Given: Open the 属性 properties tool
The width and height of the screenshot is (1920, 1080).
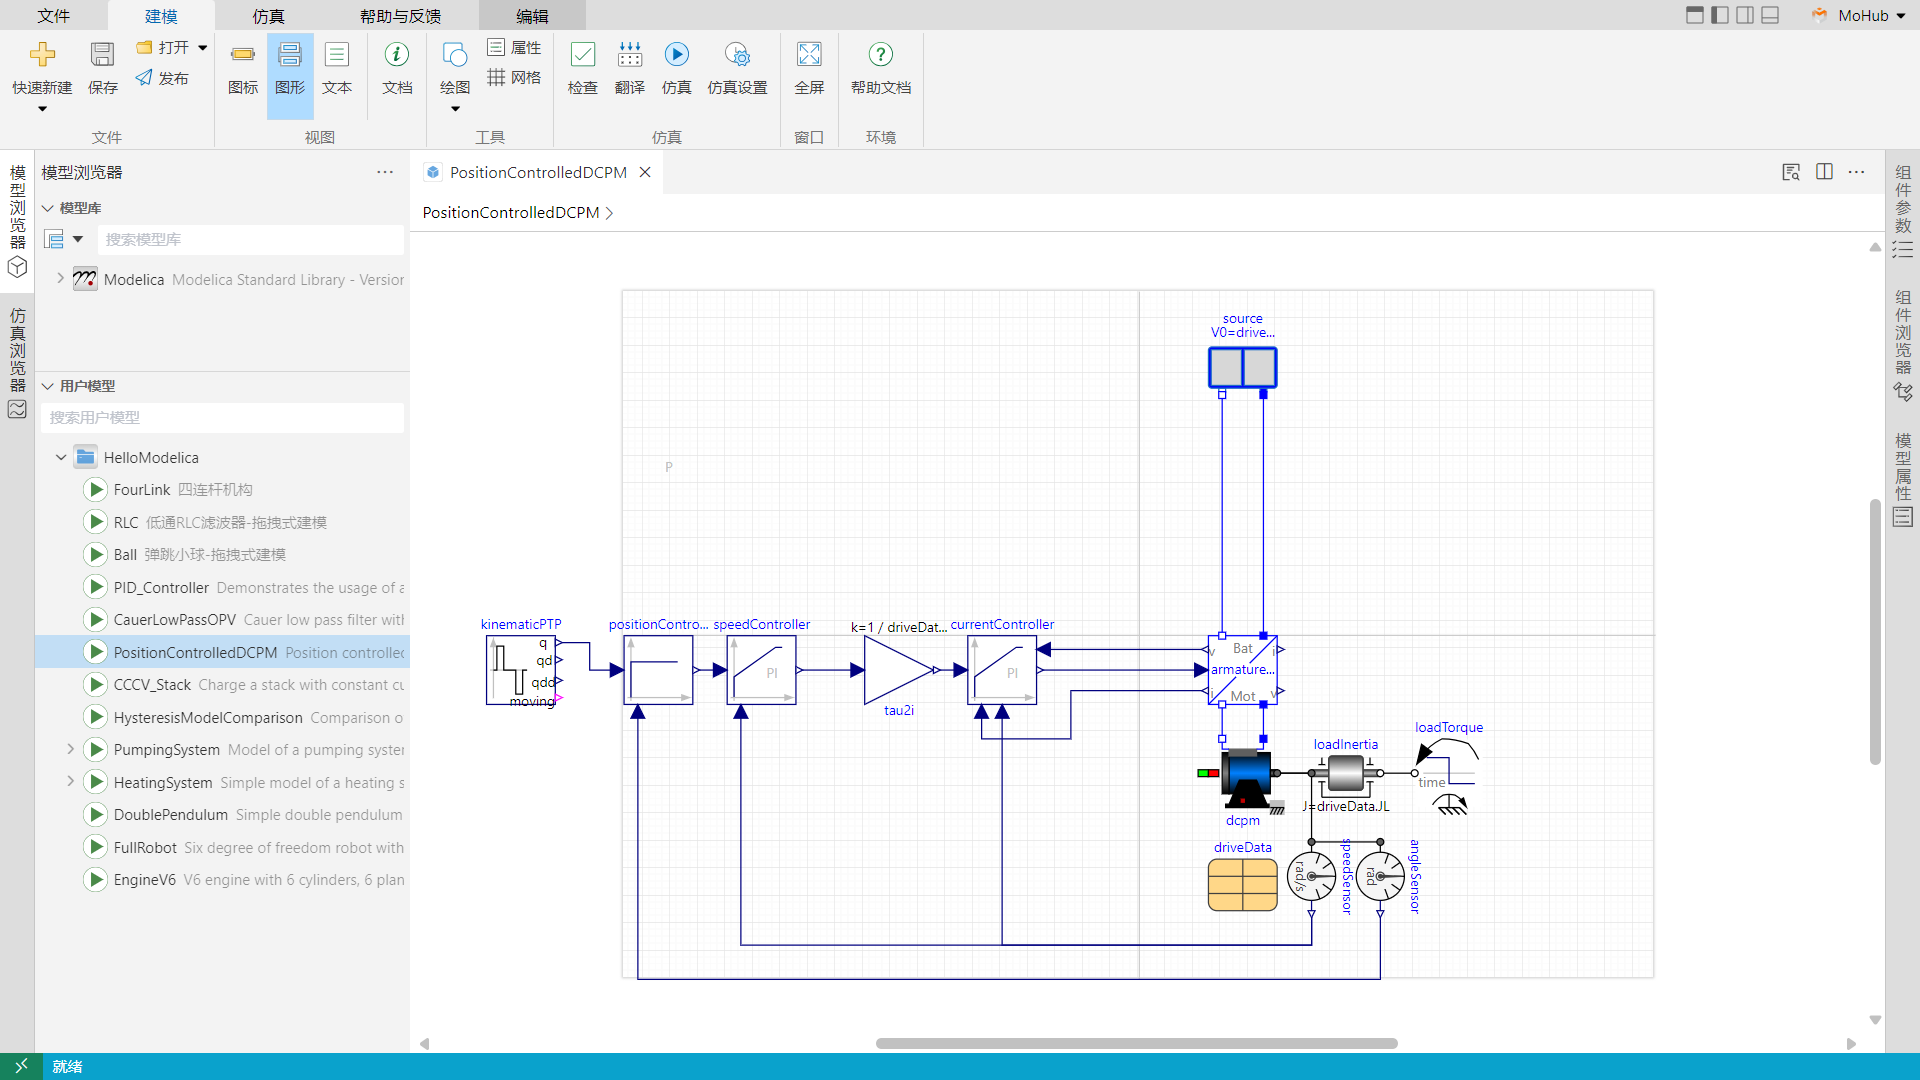Looking at the screenshot, I should point(514,47).
